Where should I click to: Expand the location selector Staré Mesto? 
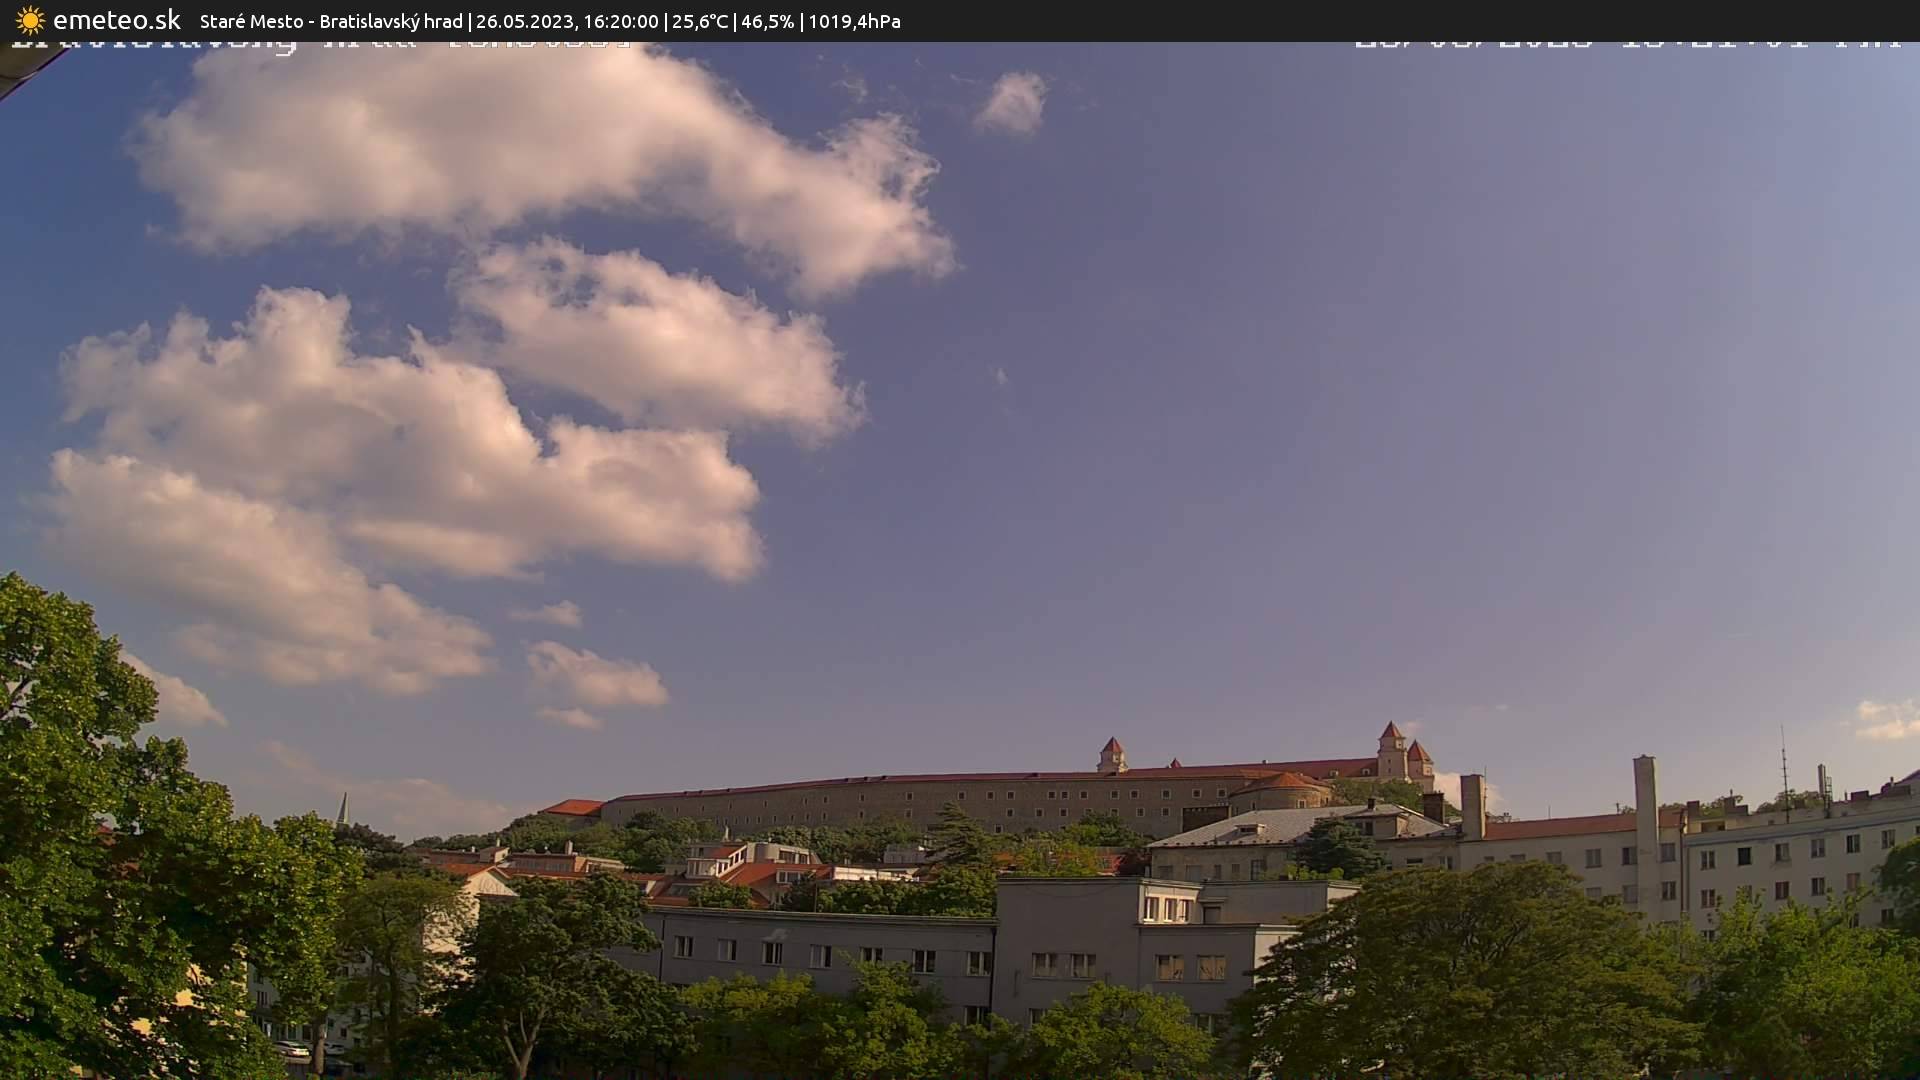point(245,21)
